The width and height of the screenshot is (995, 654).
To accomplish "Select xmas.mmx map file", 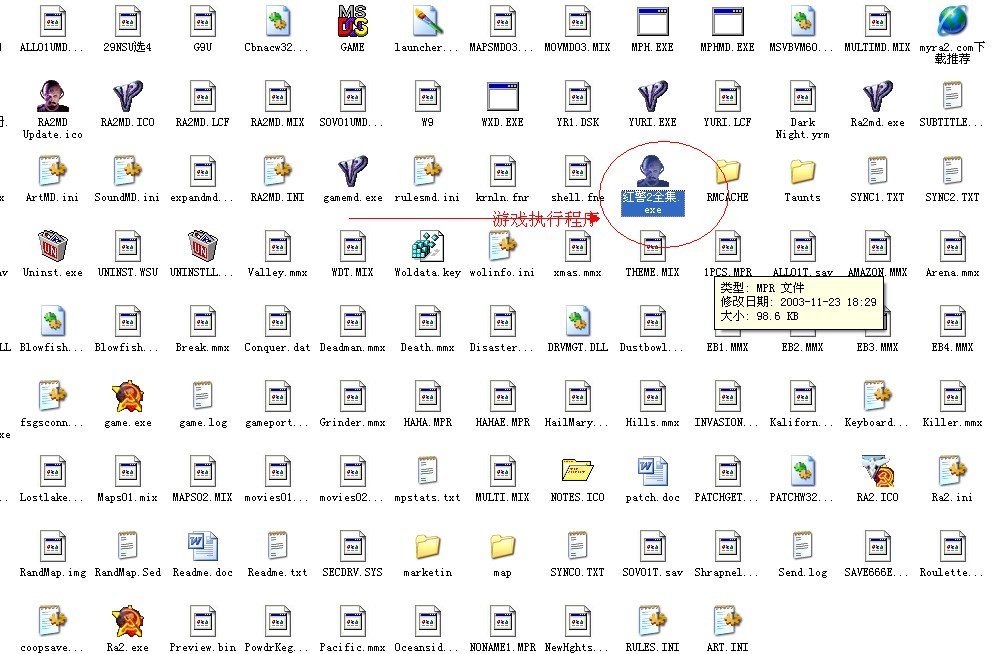I will click(x=577, y=246).
